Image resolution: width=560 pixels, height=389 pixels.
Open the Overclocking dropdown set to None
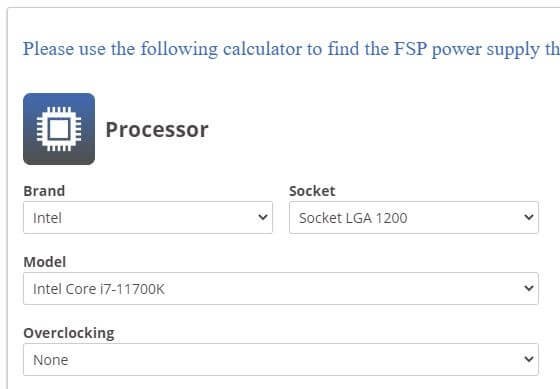(x=281, y=359)
